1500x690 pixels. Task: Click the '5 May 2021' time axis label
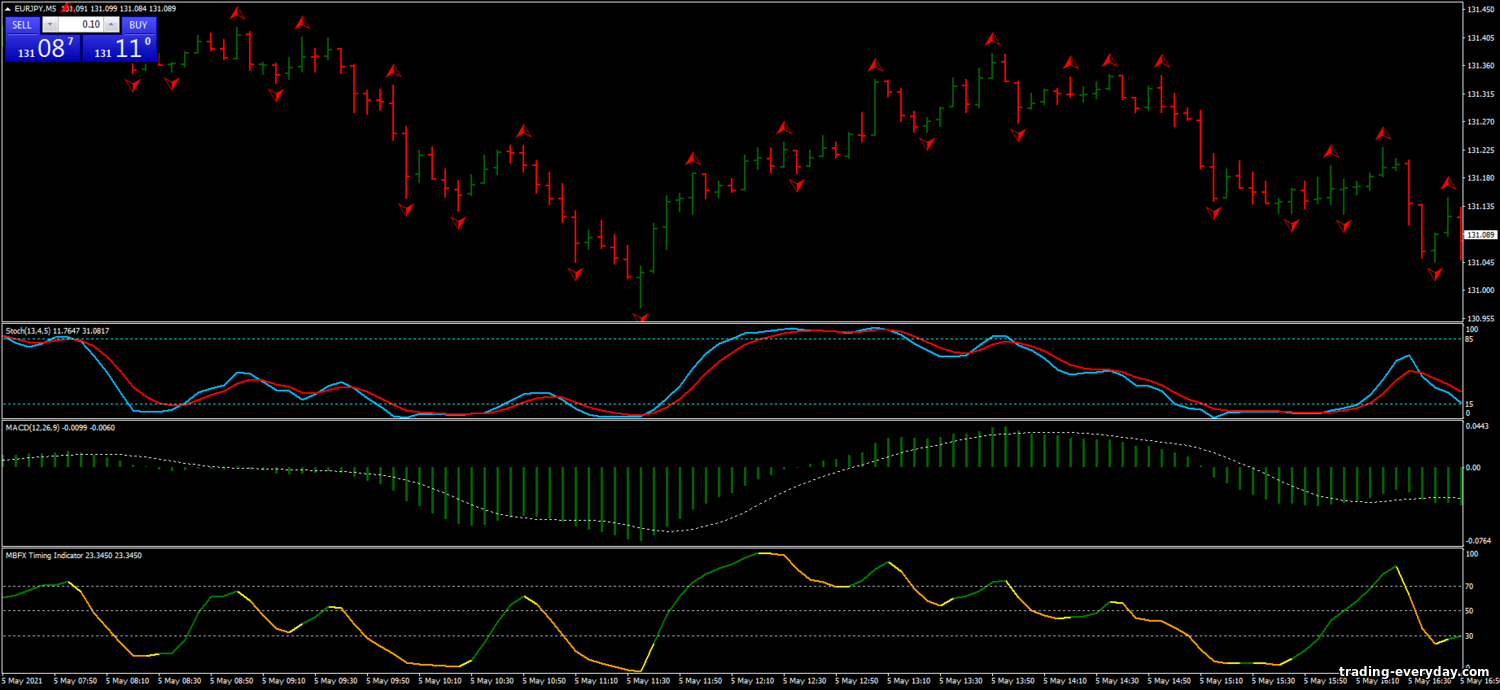[23, 681]
